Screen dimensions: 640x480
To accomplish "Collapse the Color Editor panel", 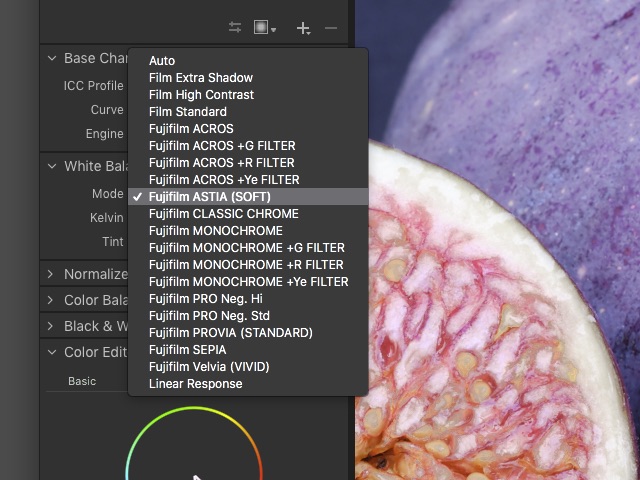I will (x=51, y=352).
